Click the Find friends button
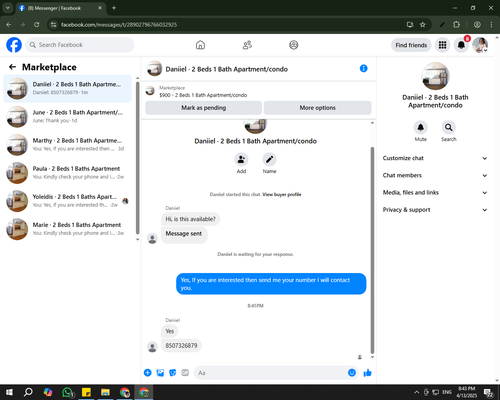Viewport: 500px width, 400px height. pyautogui.click(x=411, y=45)
